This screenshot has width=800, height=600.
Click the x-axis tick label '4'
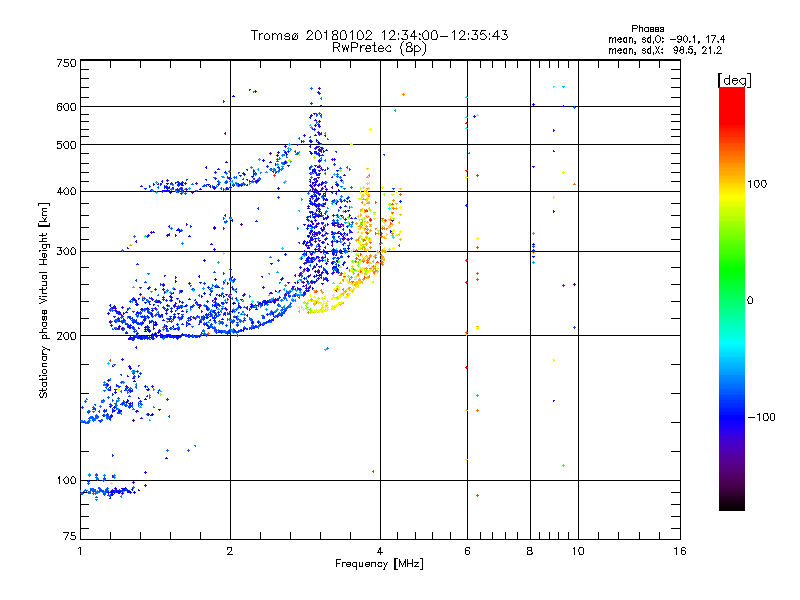tap(380, 551)
